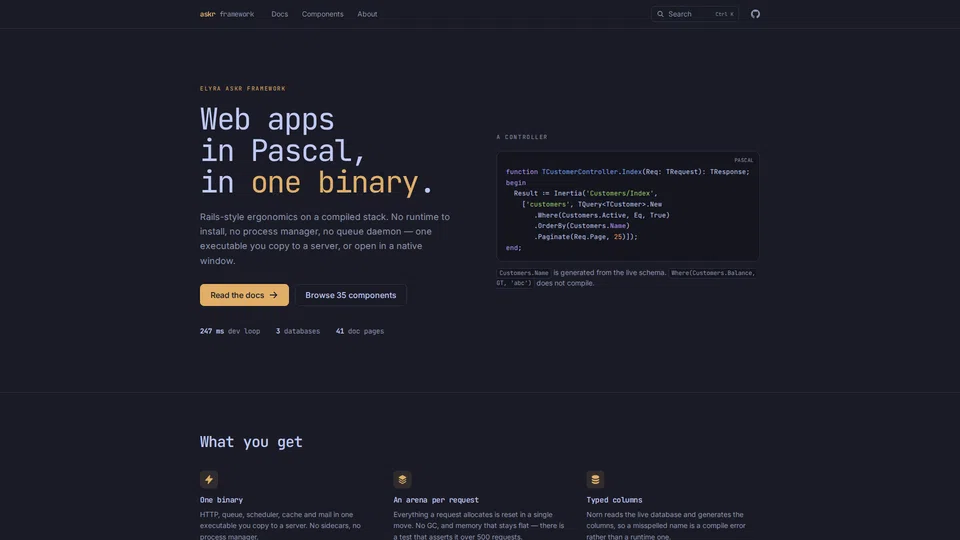
Task: Click the lightning bolt One binary icon
Action: point(209,479)
